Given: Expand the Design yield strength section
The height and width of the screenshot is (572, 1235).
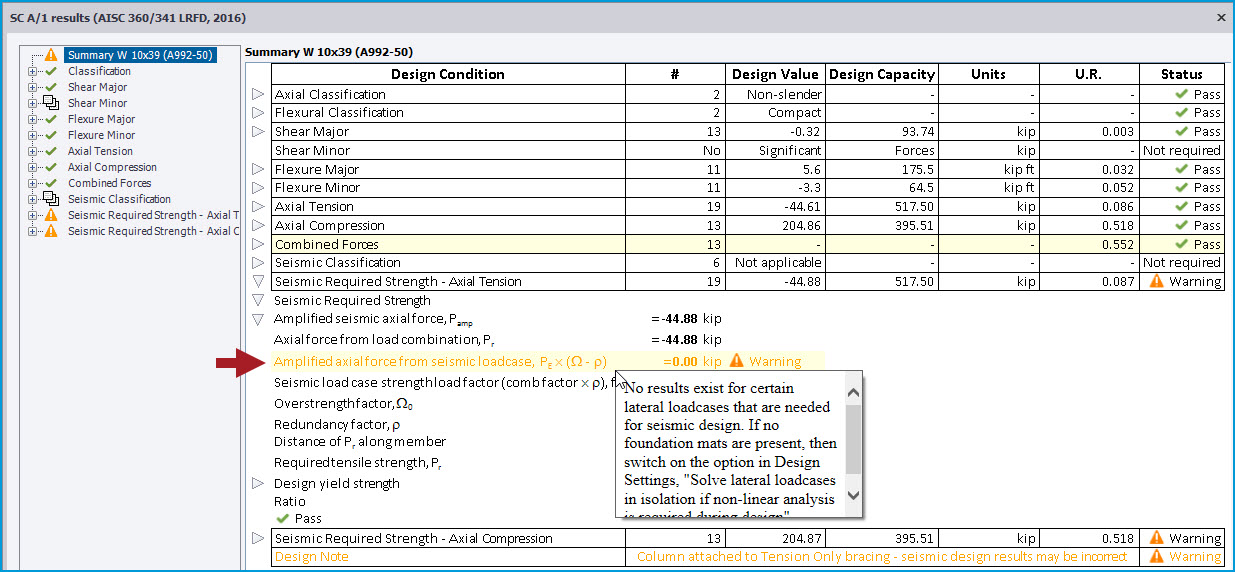Looking at the screenshot, I should click(x=258, y=484).
